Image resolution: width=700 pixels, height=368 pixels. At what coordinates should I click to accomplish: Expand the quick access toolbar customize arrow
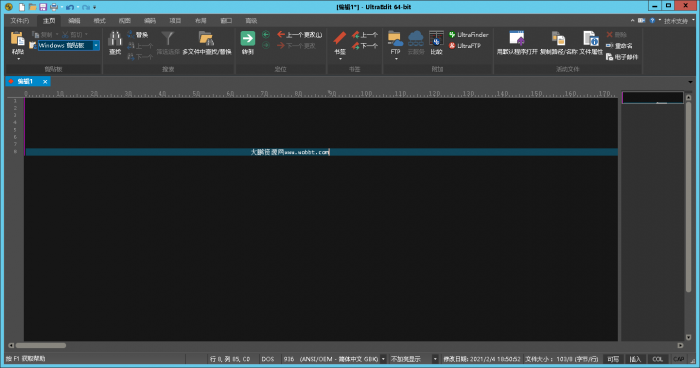[x=95, y=8]
